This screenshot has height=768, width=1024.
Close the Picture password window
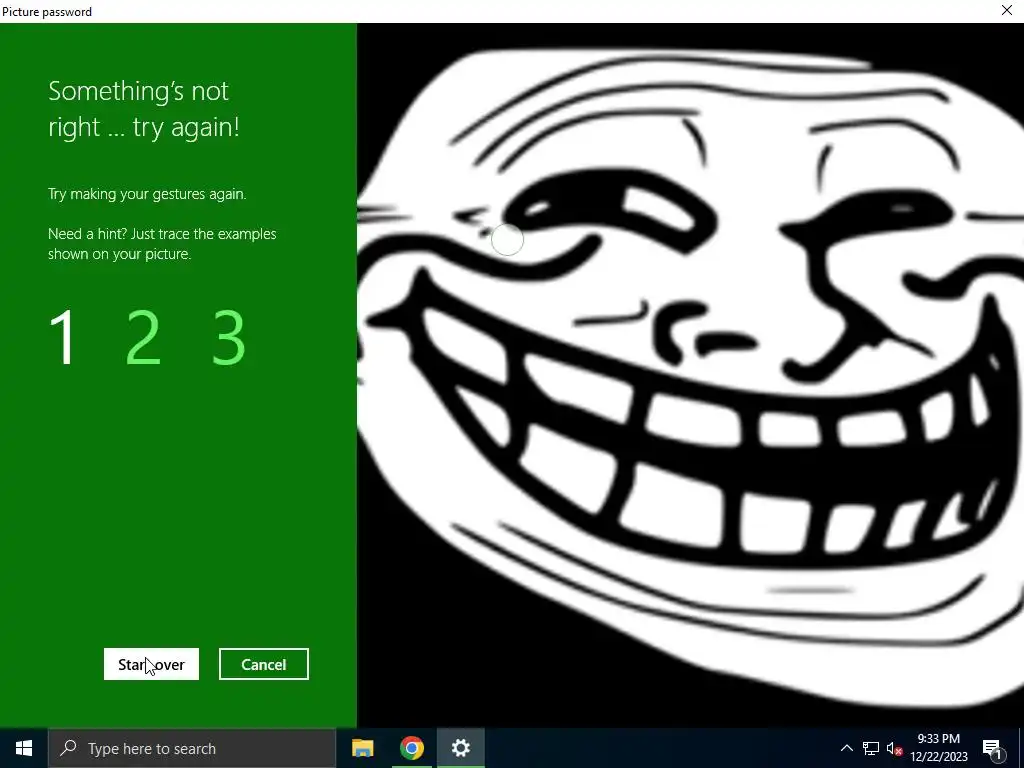(x=1007, y=10)
